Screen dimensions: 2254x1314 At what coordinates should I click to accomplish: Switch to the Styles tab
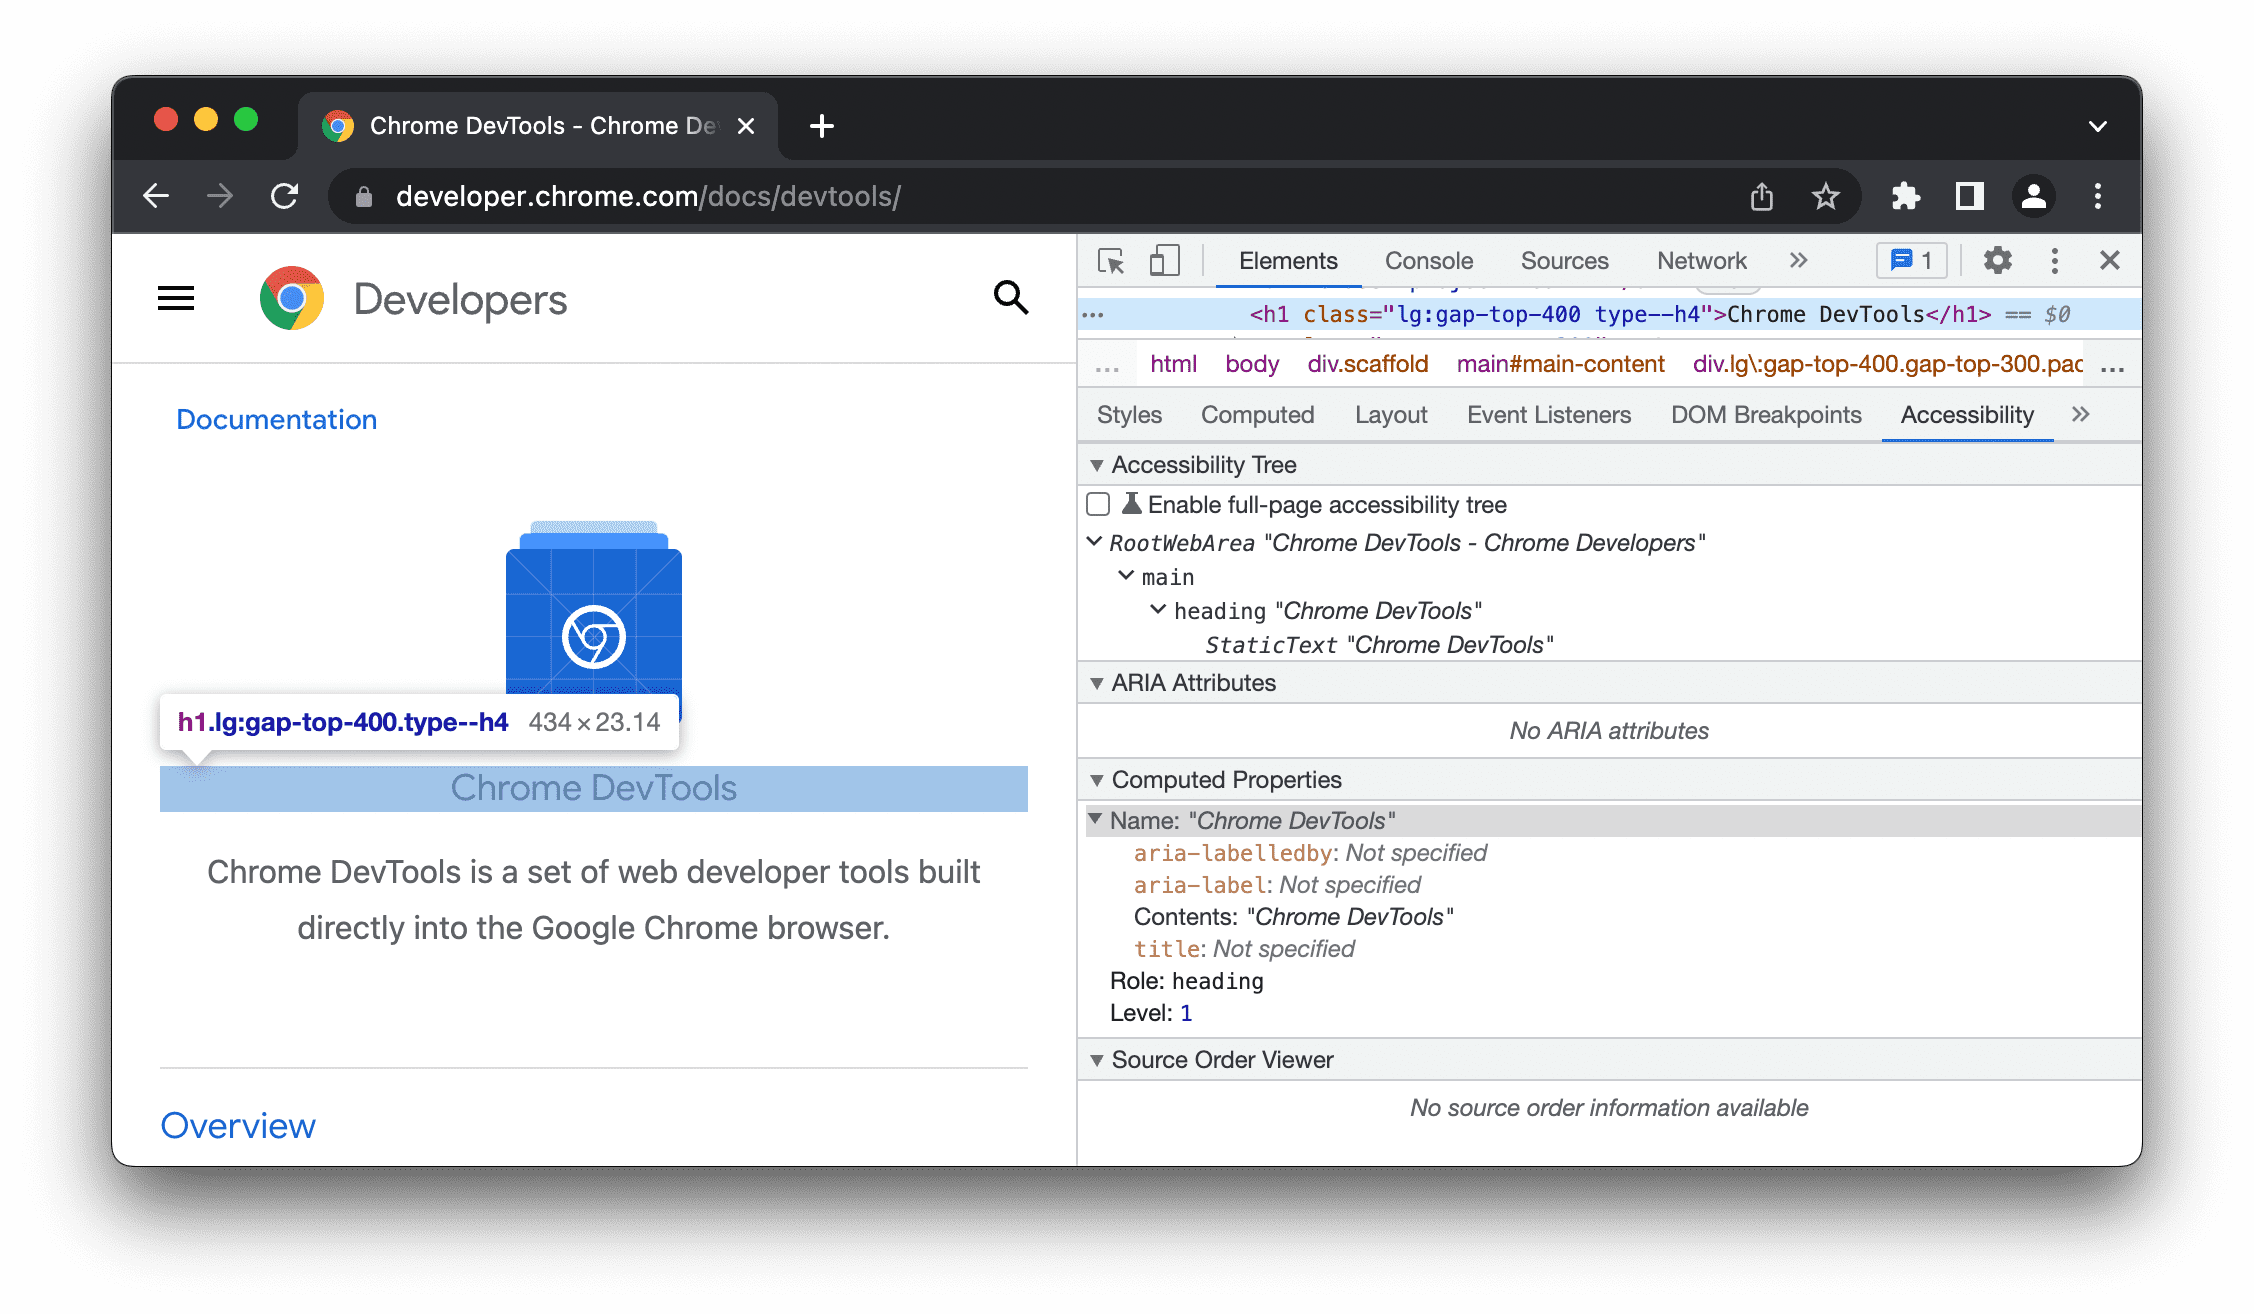pos(1129,415)
